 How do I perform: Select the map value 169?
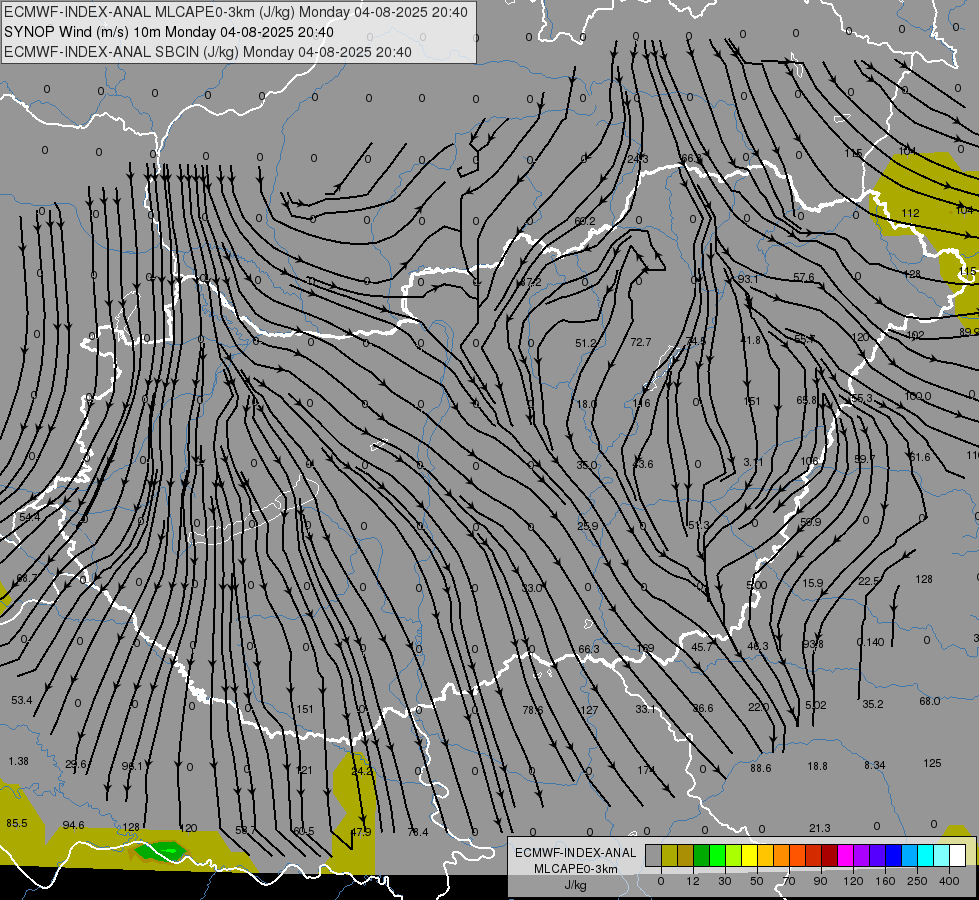(645, 648)
